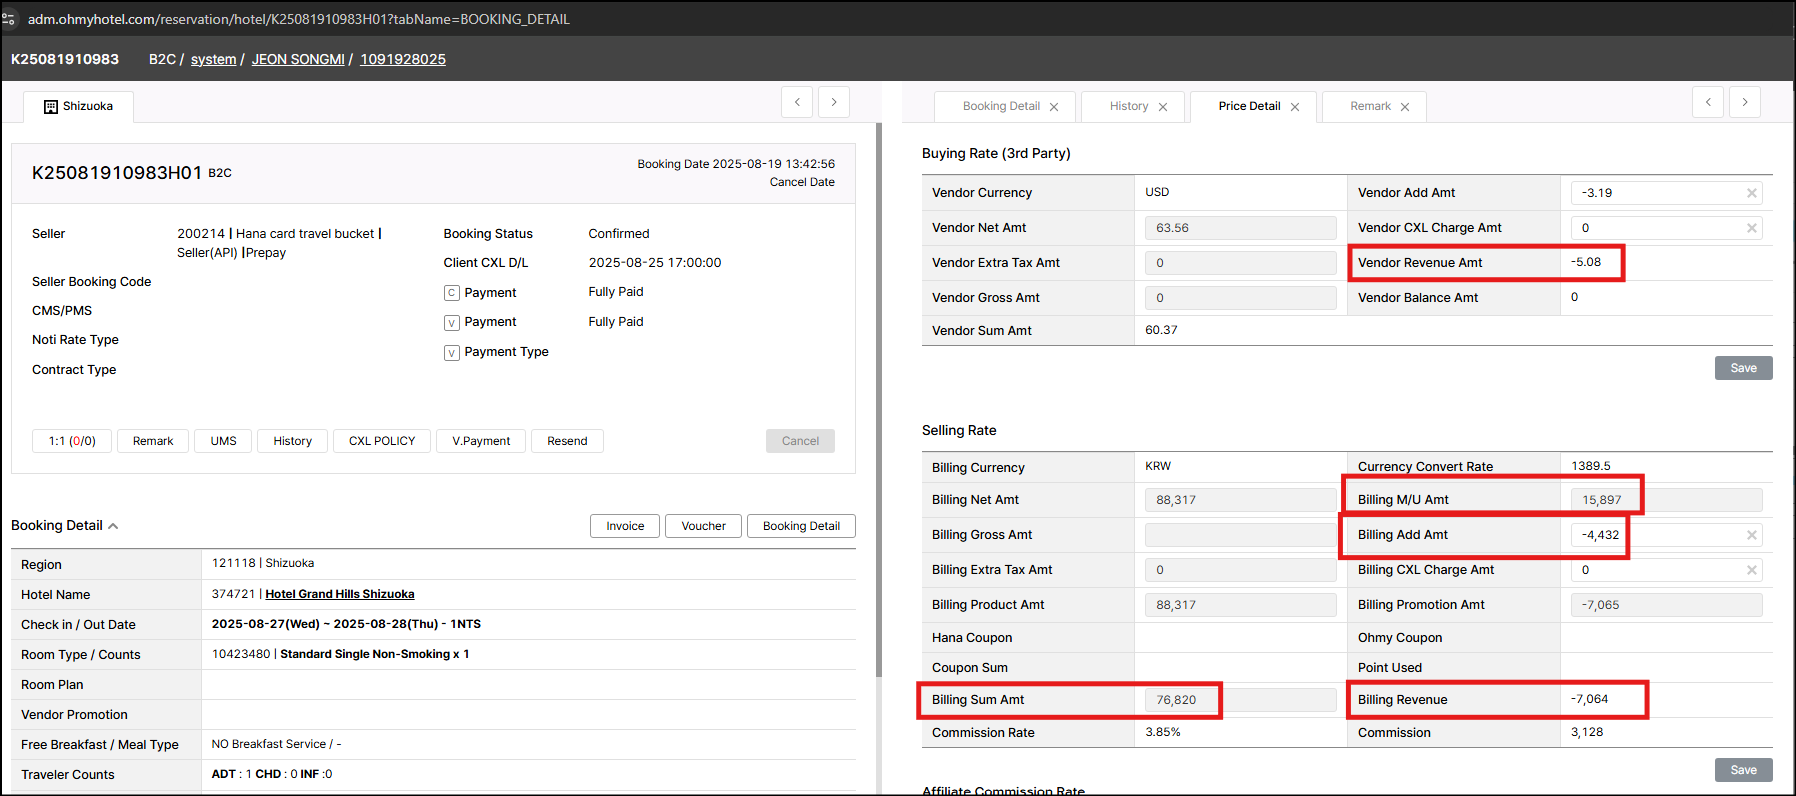Close the Remark tab using X icon
The height and width of the screenshot is (796, 1796).
(1405, 107)
